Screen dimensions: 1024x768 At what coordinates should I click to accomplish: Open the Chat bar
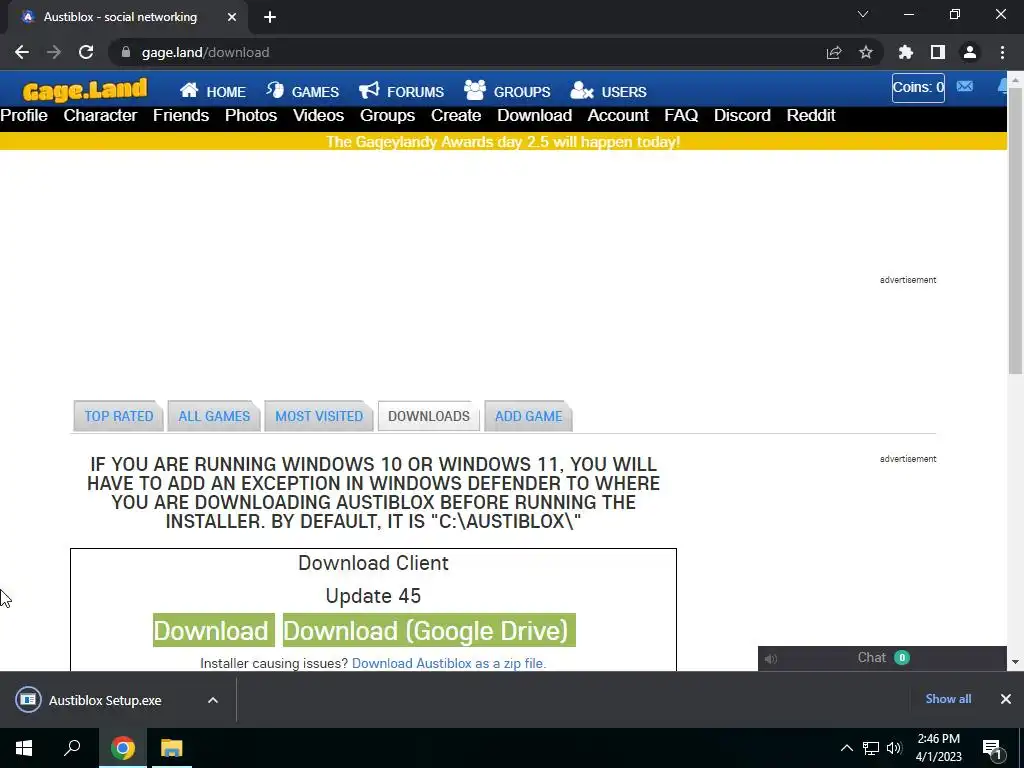point(882,658)
